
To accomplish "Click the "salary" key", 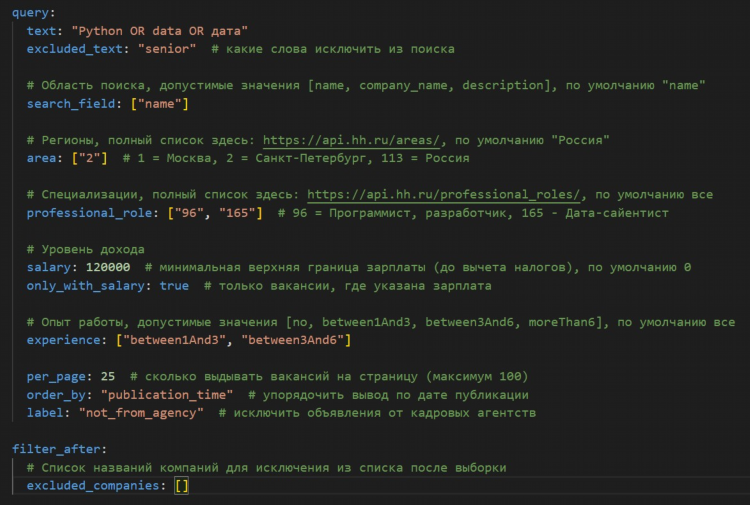I will [49, 267].
